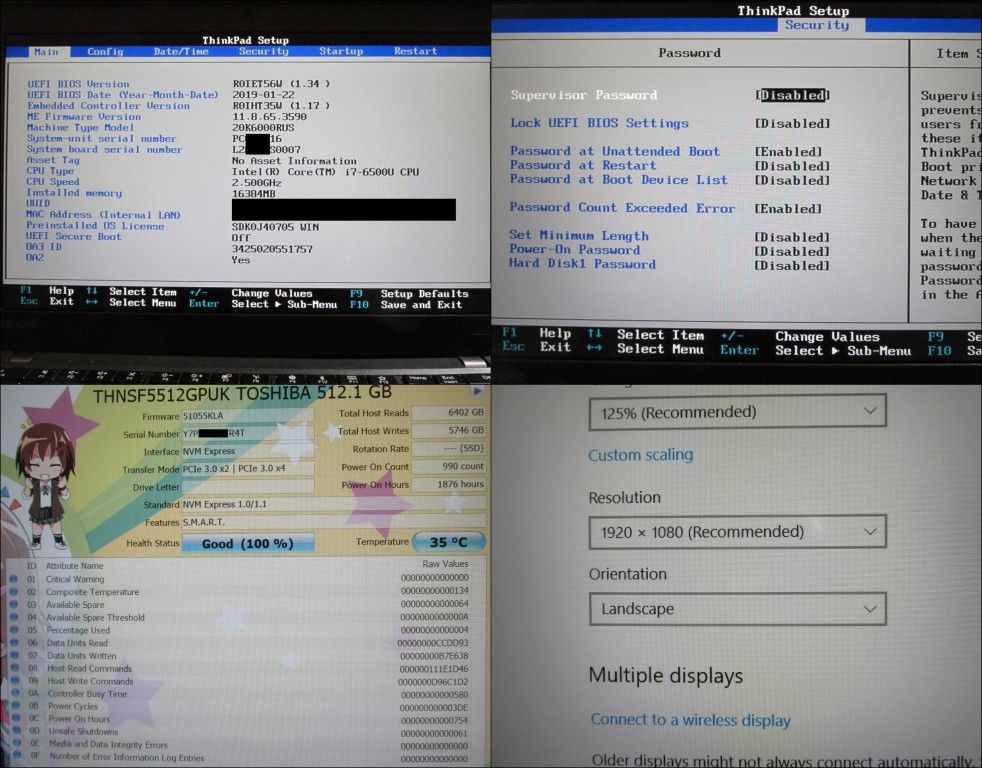The height and width of the screenshot is (768, 982).
Task: Click the Total Host Writes 5746 GB value
Action: (x=448, y=430)
